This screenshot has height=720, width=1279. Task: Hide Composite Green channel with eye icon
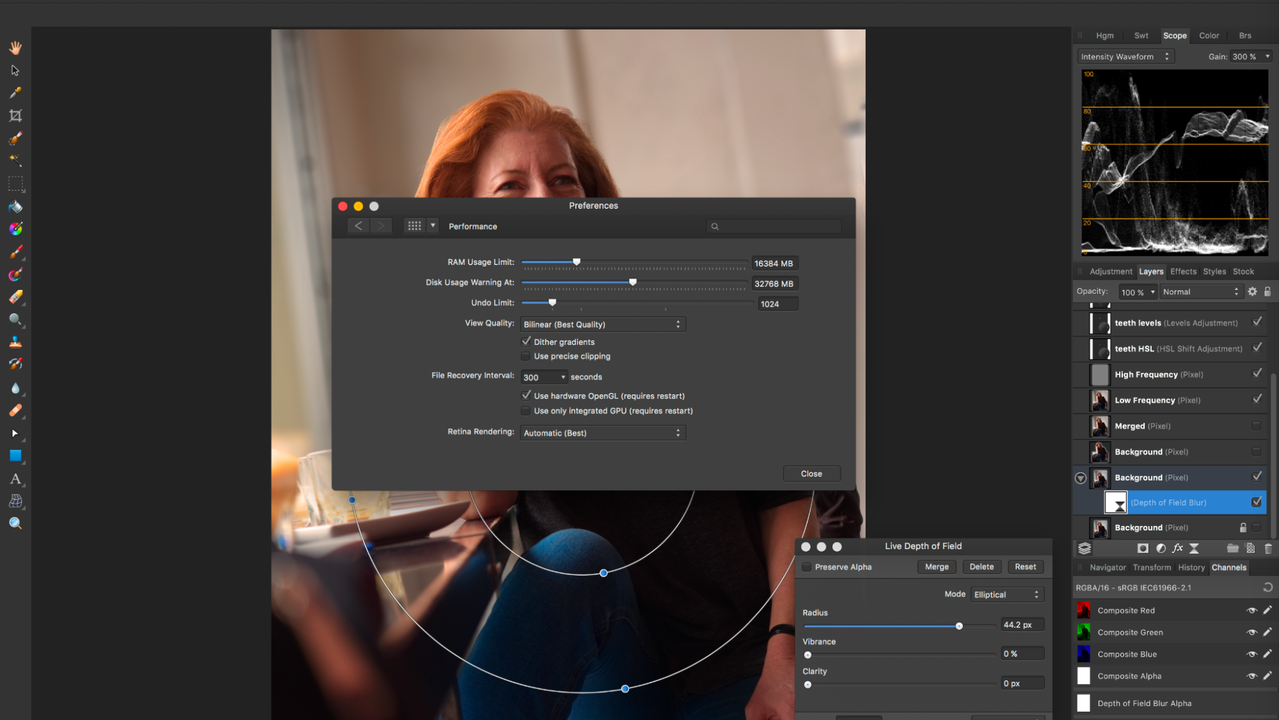coord(1251,632)
